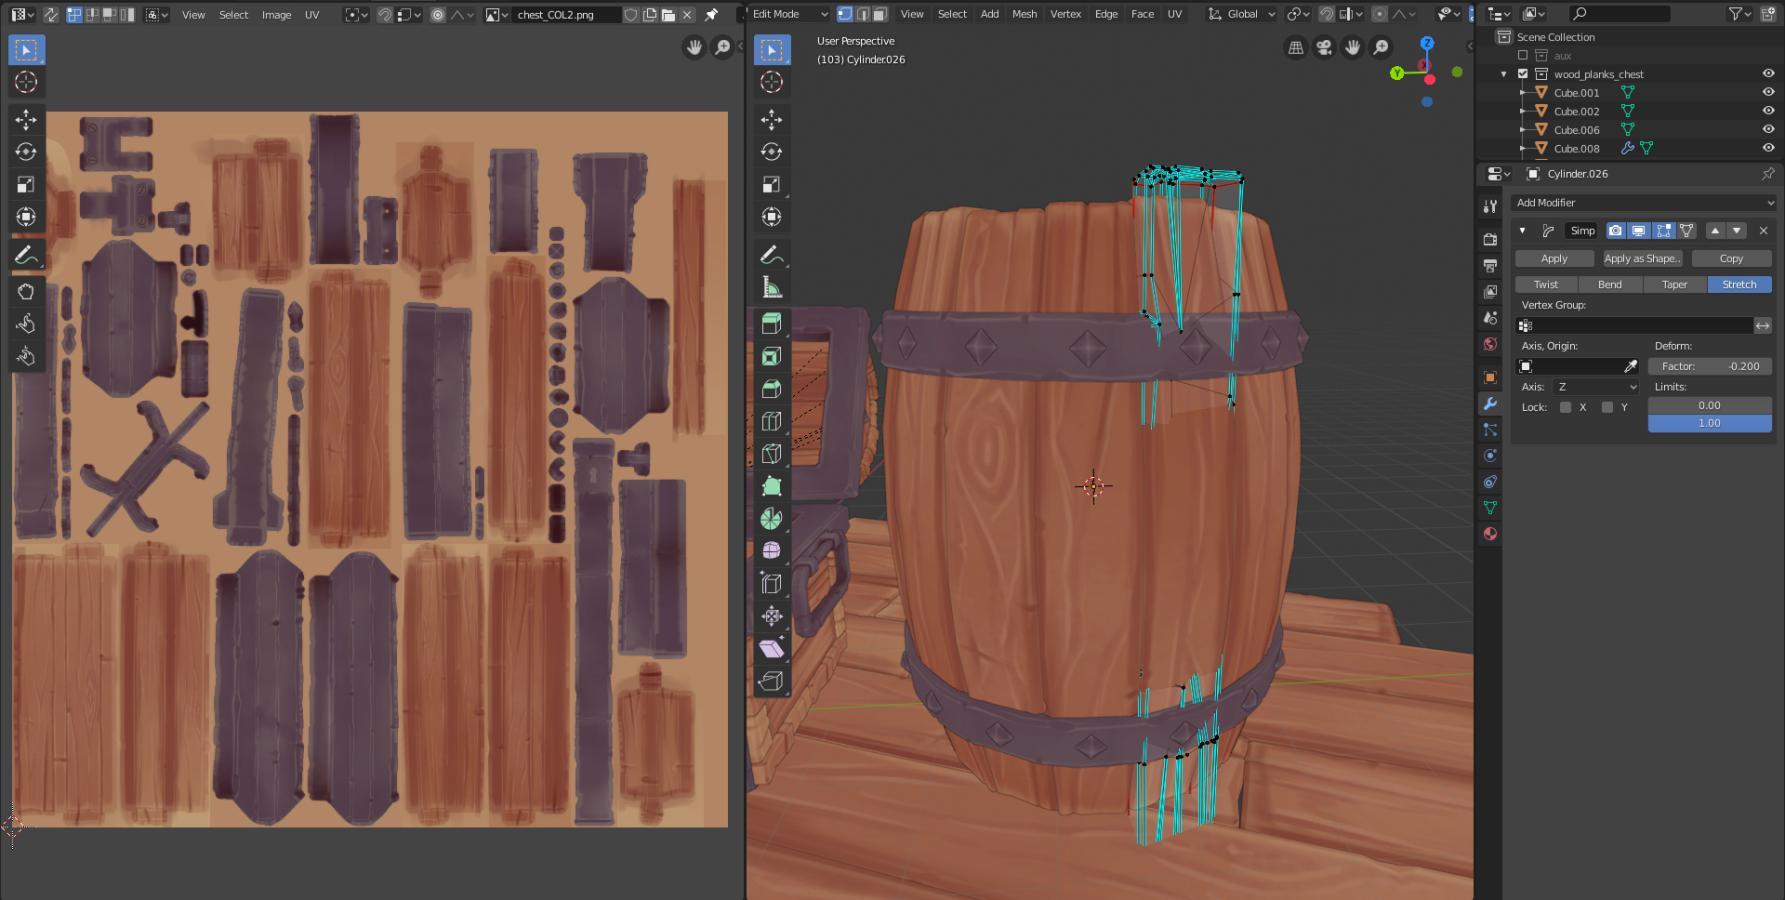Screen dimensions: 1785x900
Task: Open the Mesh menu in 3D viewport
Action: pyautogui.click(x=1024, y=14)
